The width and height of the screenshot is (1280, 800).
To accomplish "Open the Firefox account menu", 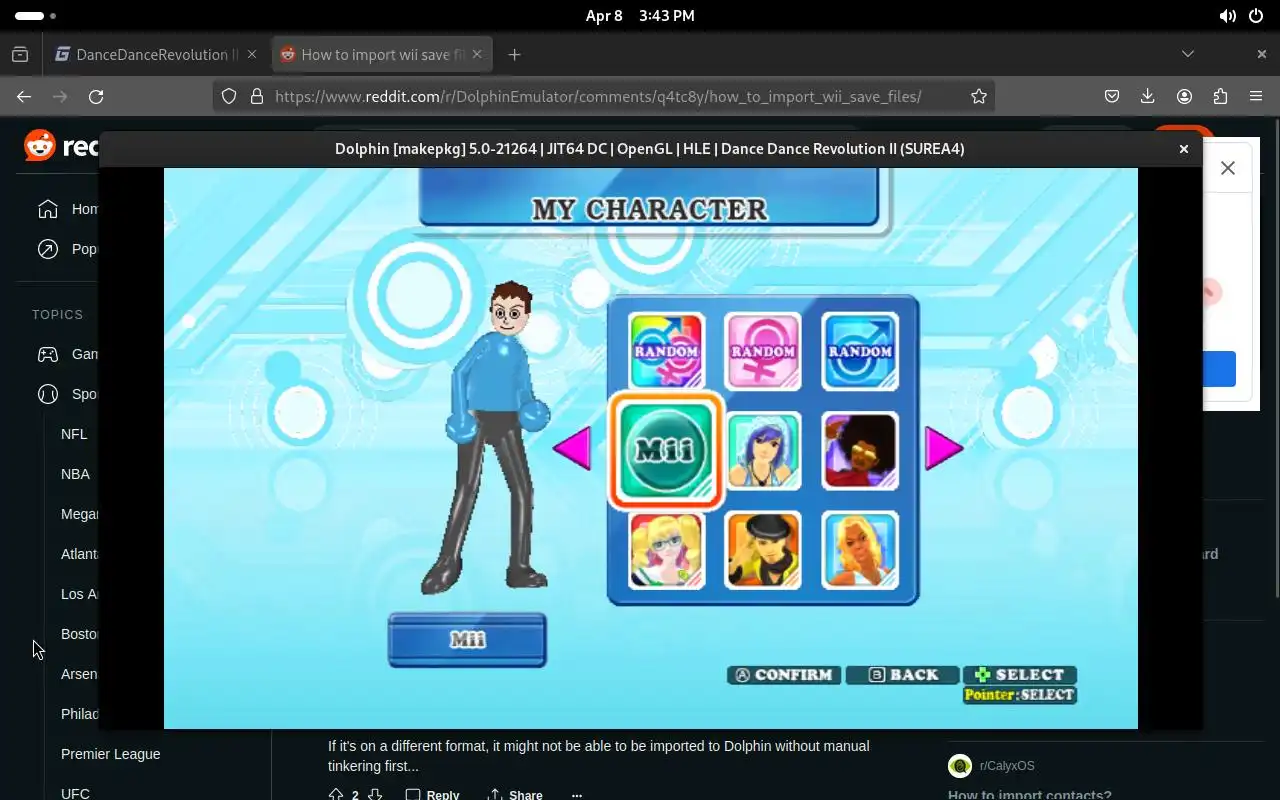I will coord(1184,96).
